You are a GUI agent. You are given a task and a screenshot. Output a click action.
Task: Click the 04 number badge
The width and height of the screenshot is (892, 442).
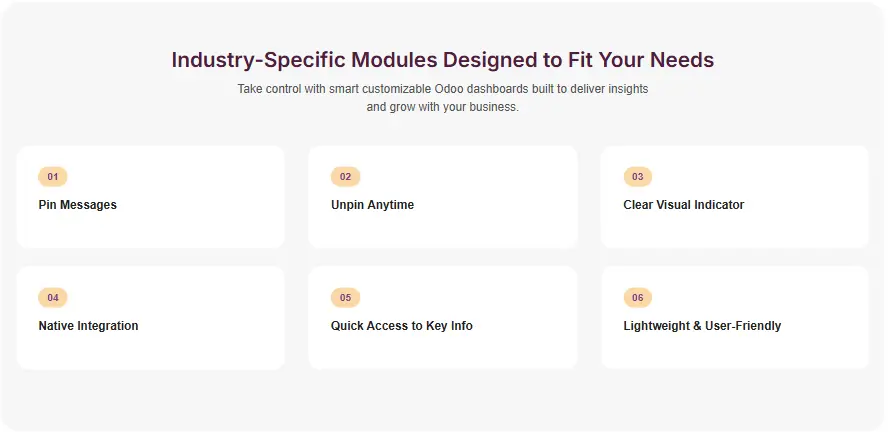(53, 298)
